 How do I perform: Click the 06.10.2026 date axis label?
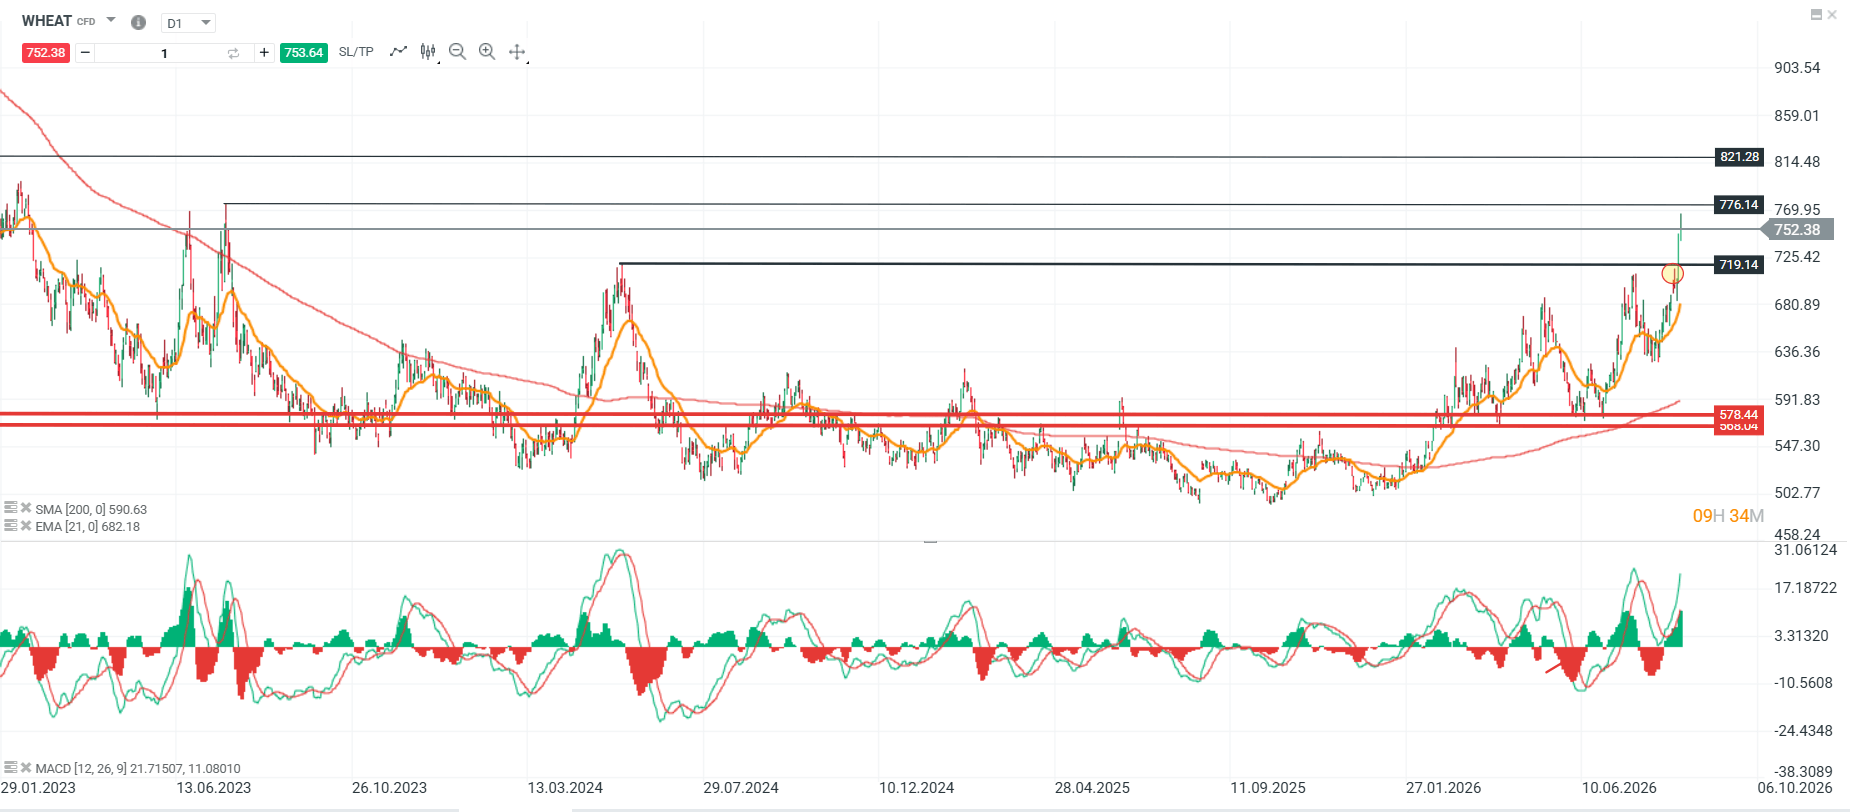(1795, 788)
